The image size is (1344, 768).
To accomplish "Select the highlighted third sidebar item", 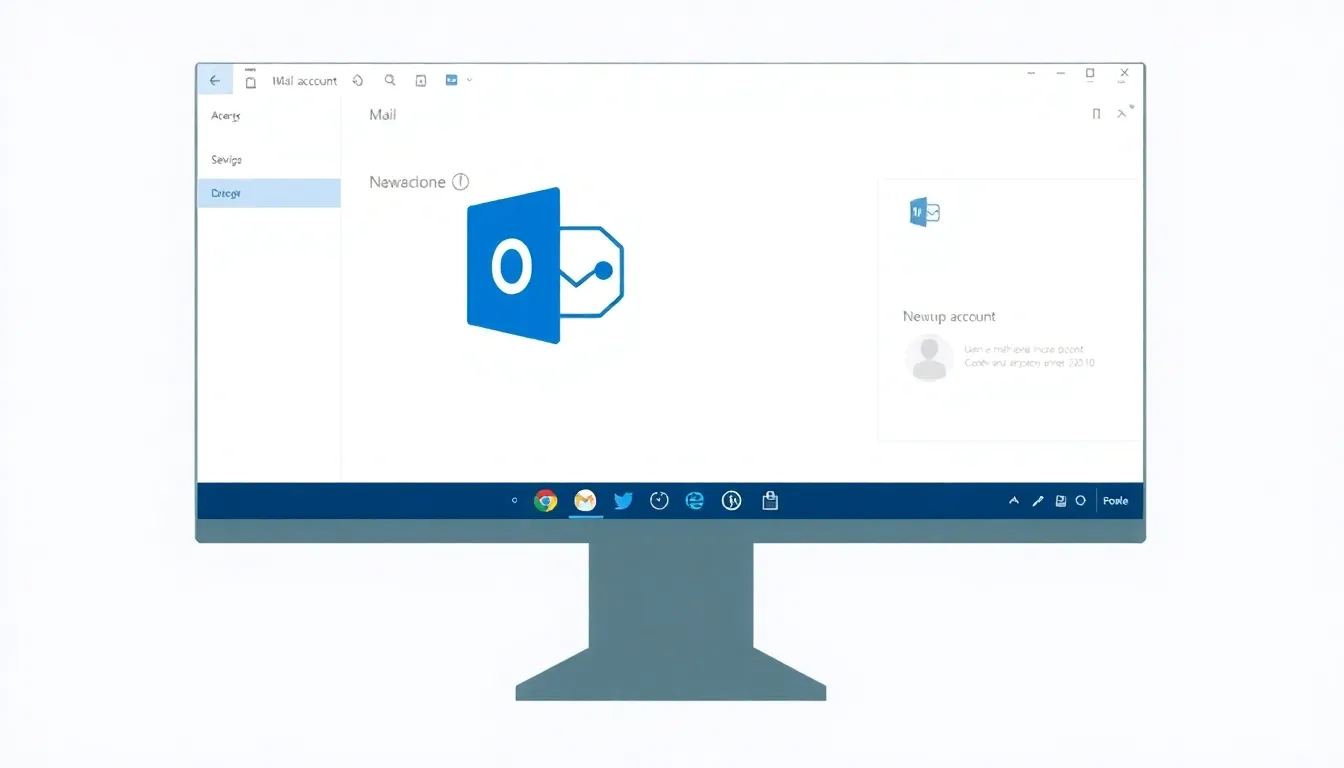I will click(268, 193).
